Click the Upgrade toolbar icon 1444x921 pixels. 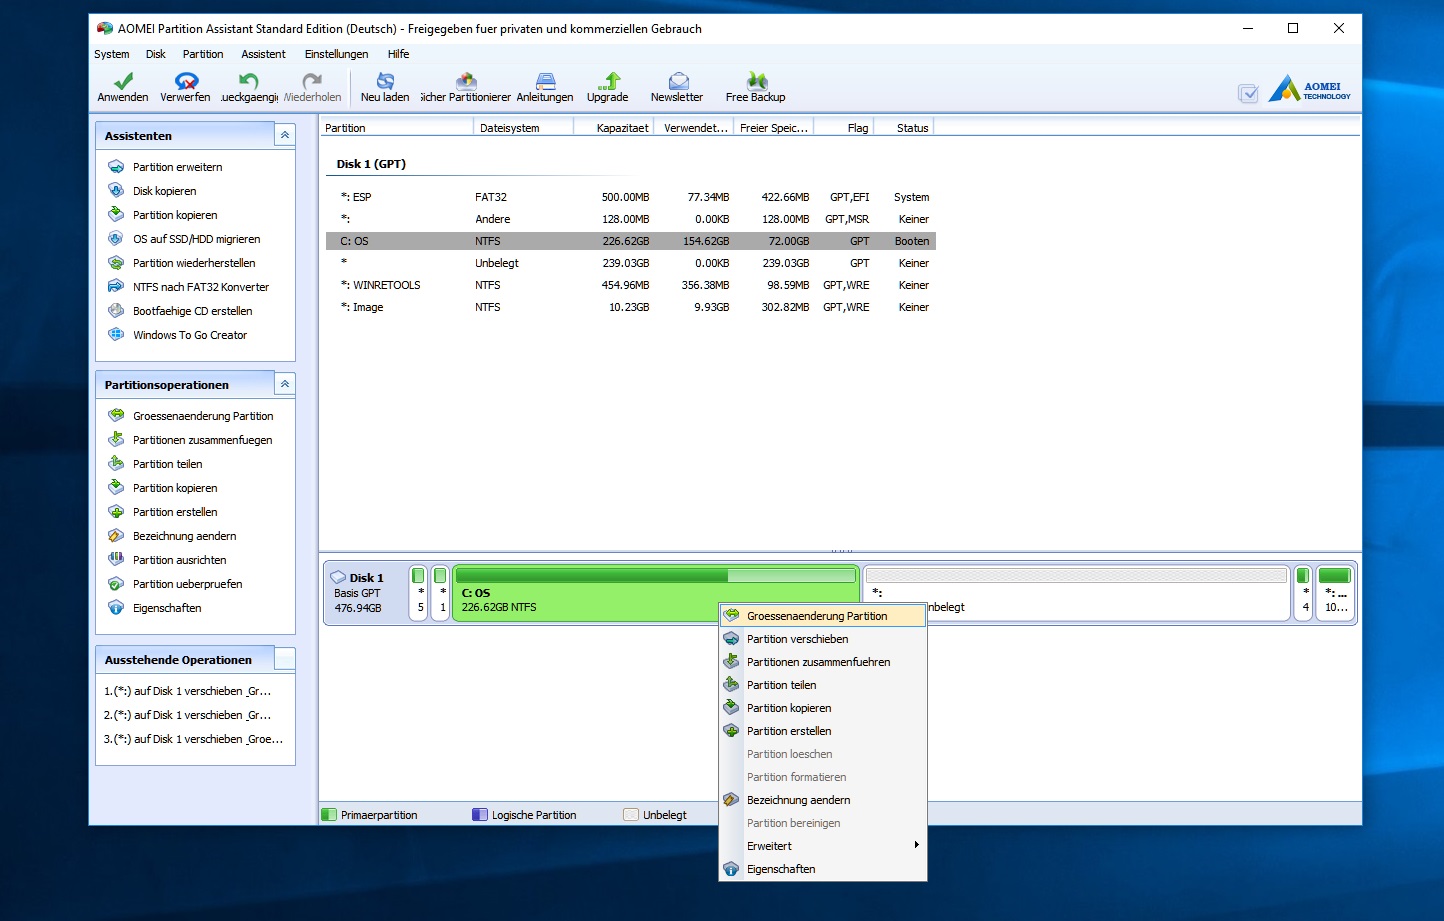[608, 87]
